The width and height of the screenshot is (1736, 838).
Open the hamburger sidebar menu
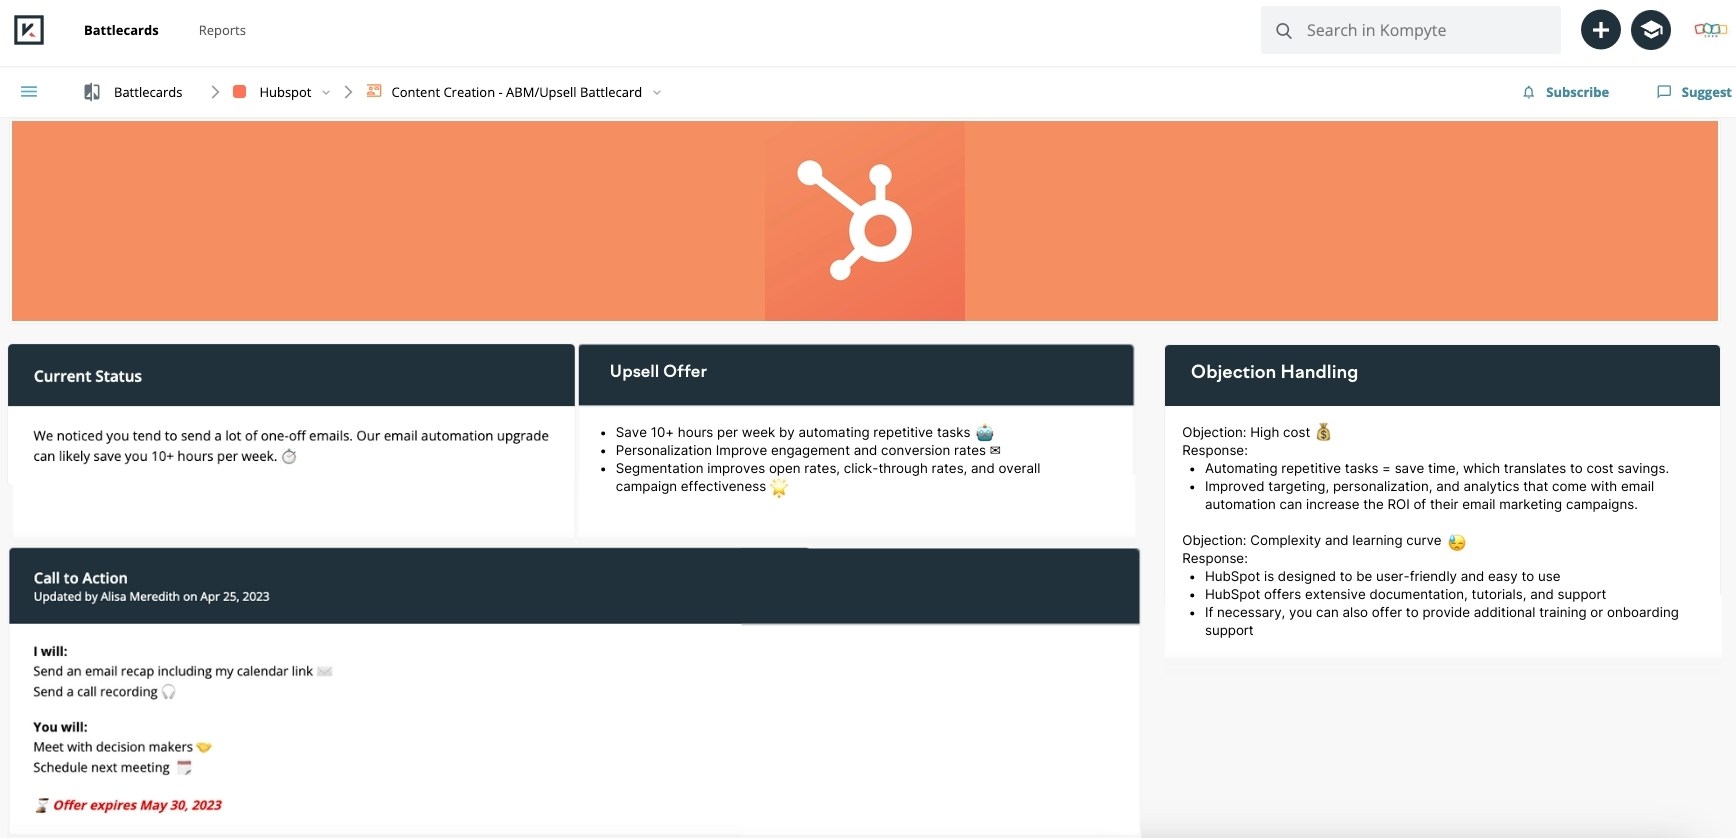[x=29, y=92]
